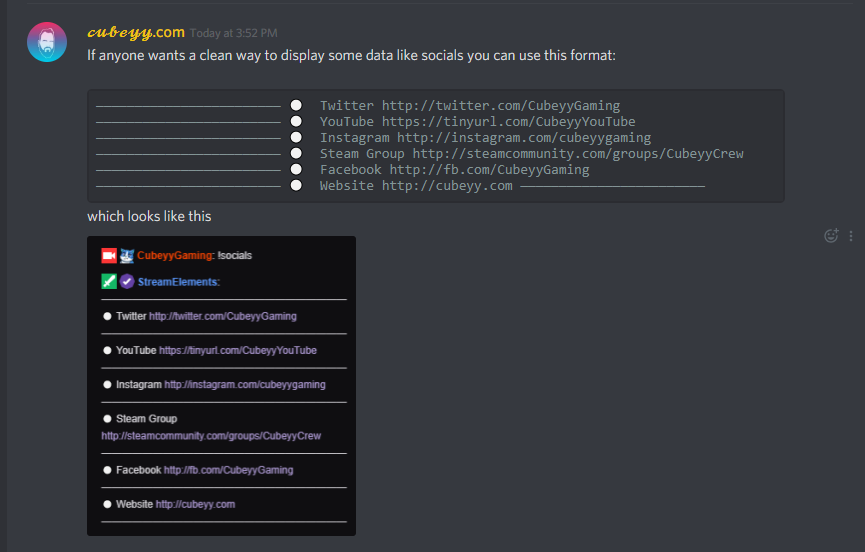Open the cubeyy.com user avatar

coord(47,42)
